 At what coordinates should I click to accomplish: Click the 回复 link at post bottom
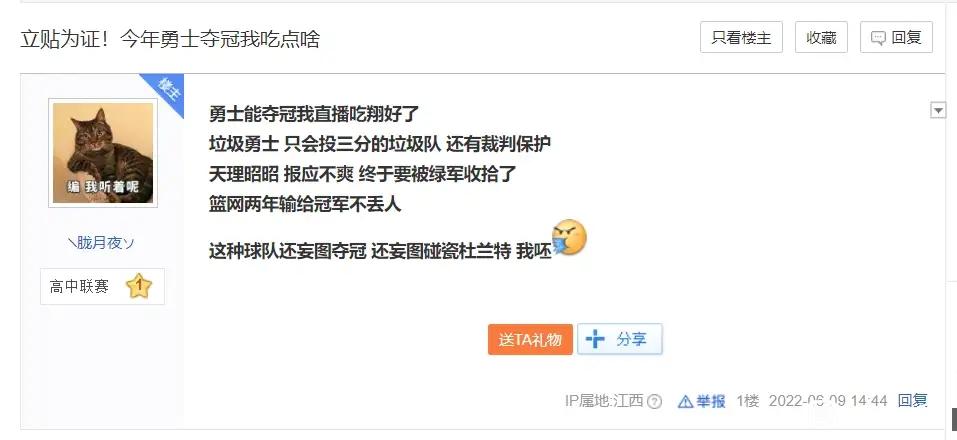[x=912, y=401]
